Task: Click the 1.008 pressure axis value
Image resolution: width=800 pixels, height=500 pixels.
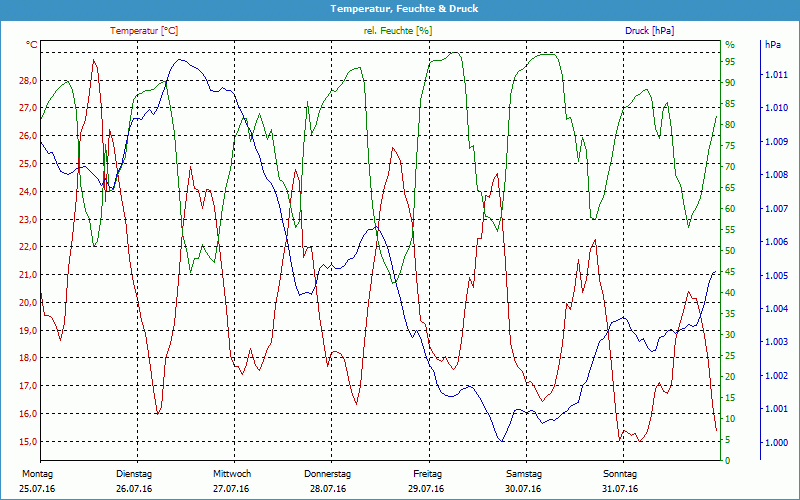Action: coord(776,174)
